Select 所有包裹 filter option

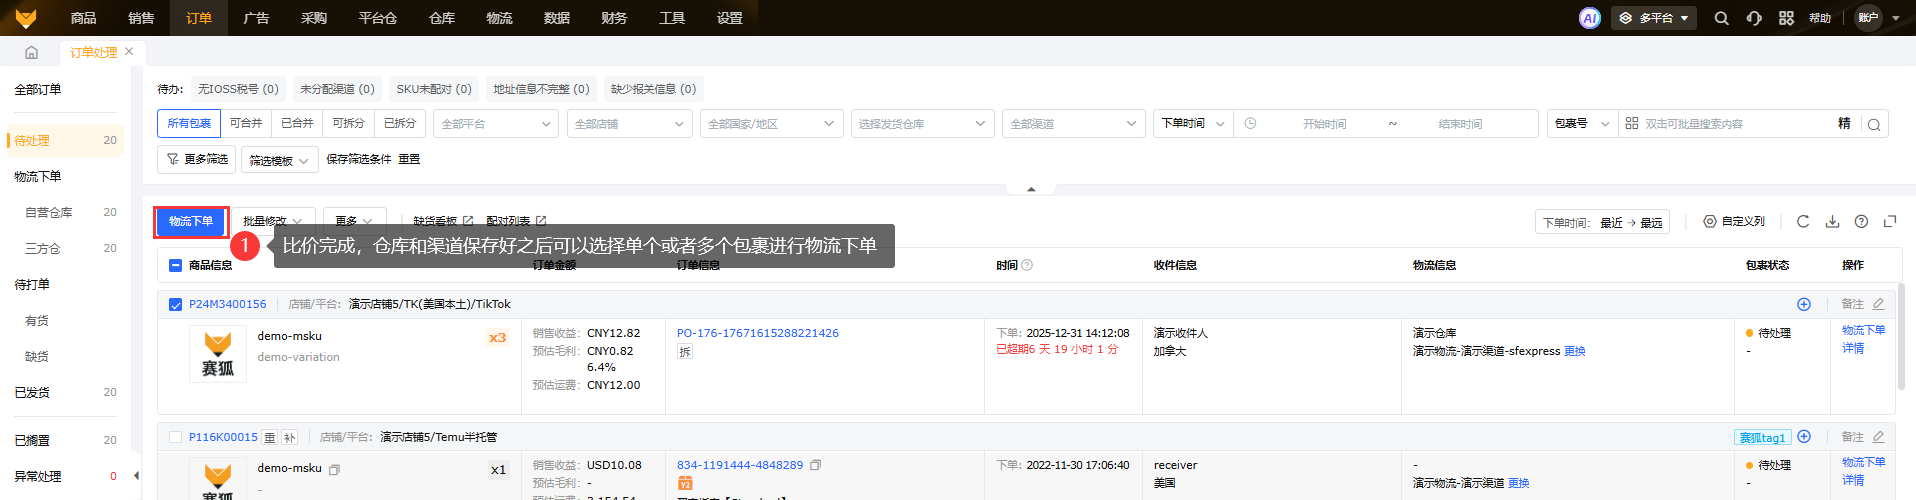coord(189,123)
